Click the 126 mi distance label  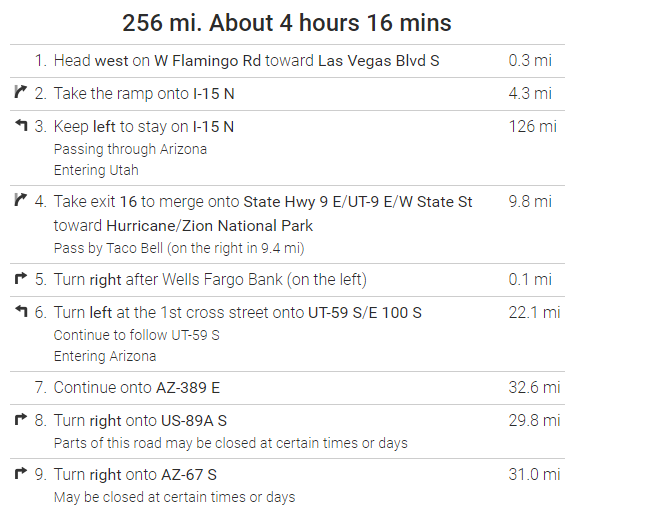point(532,126)
